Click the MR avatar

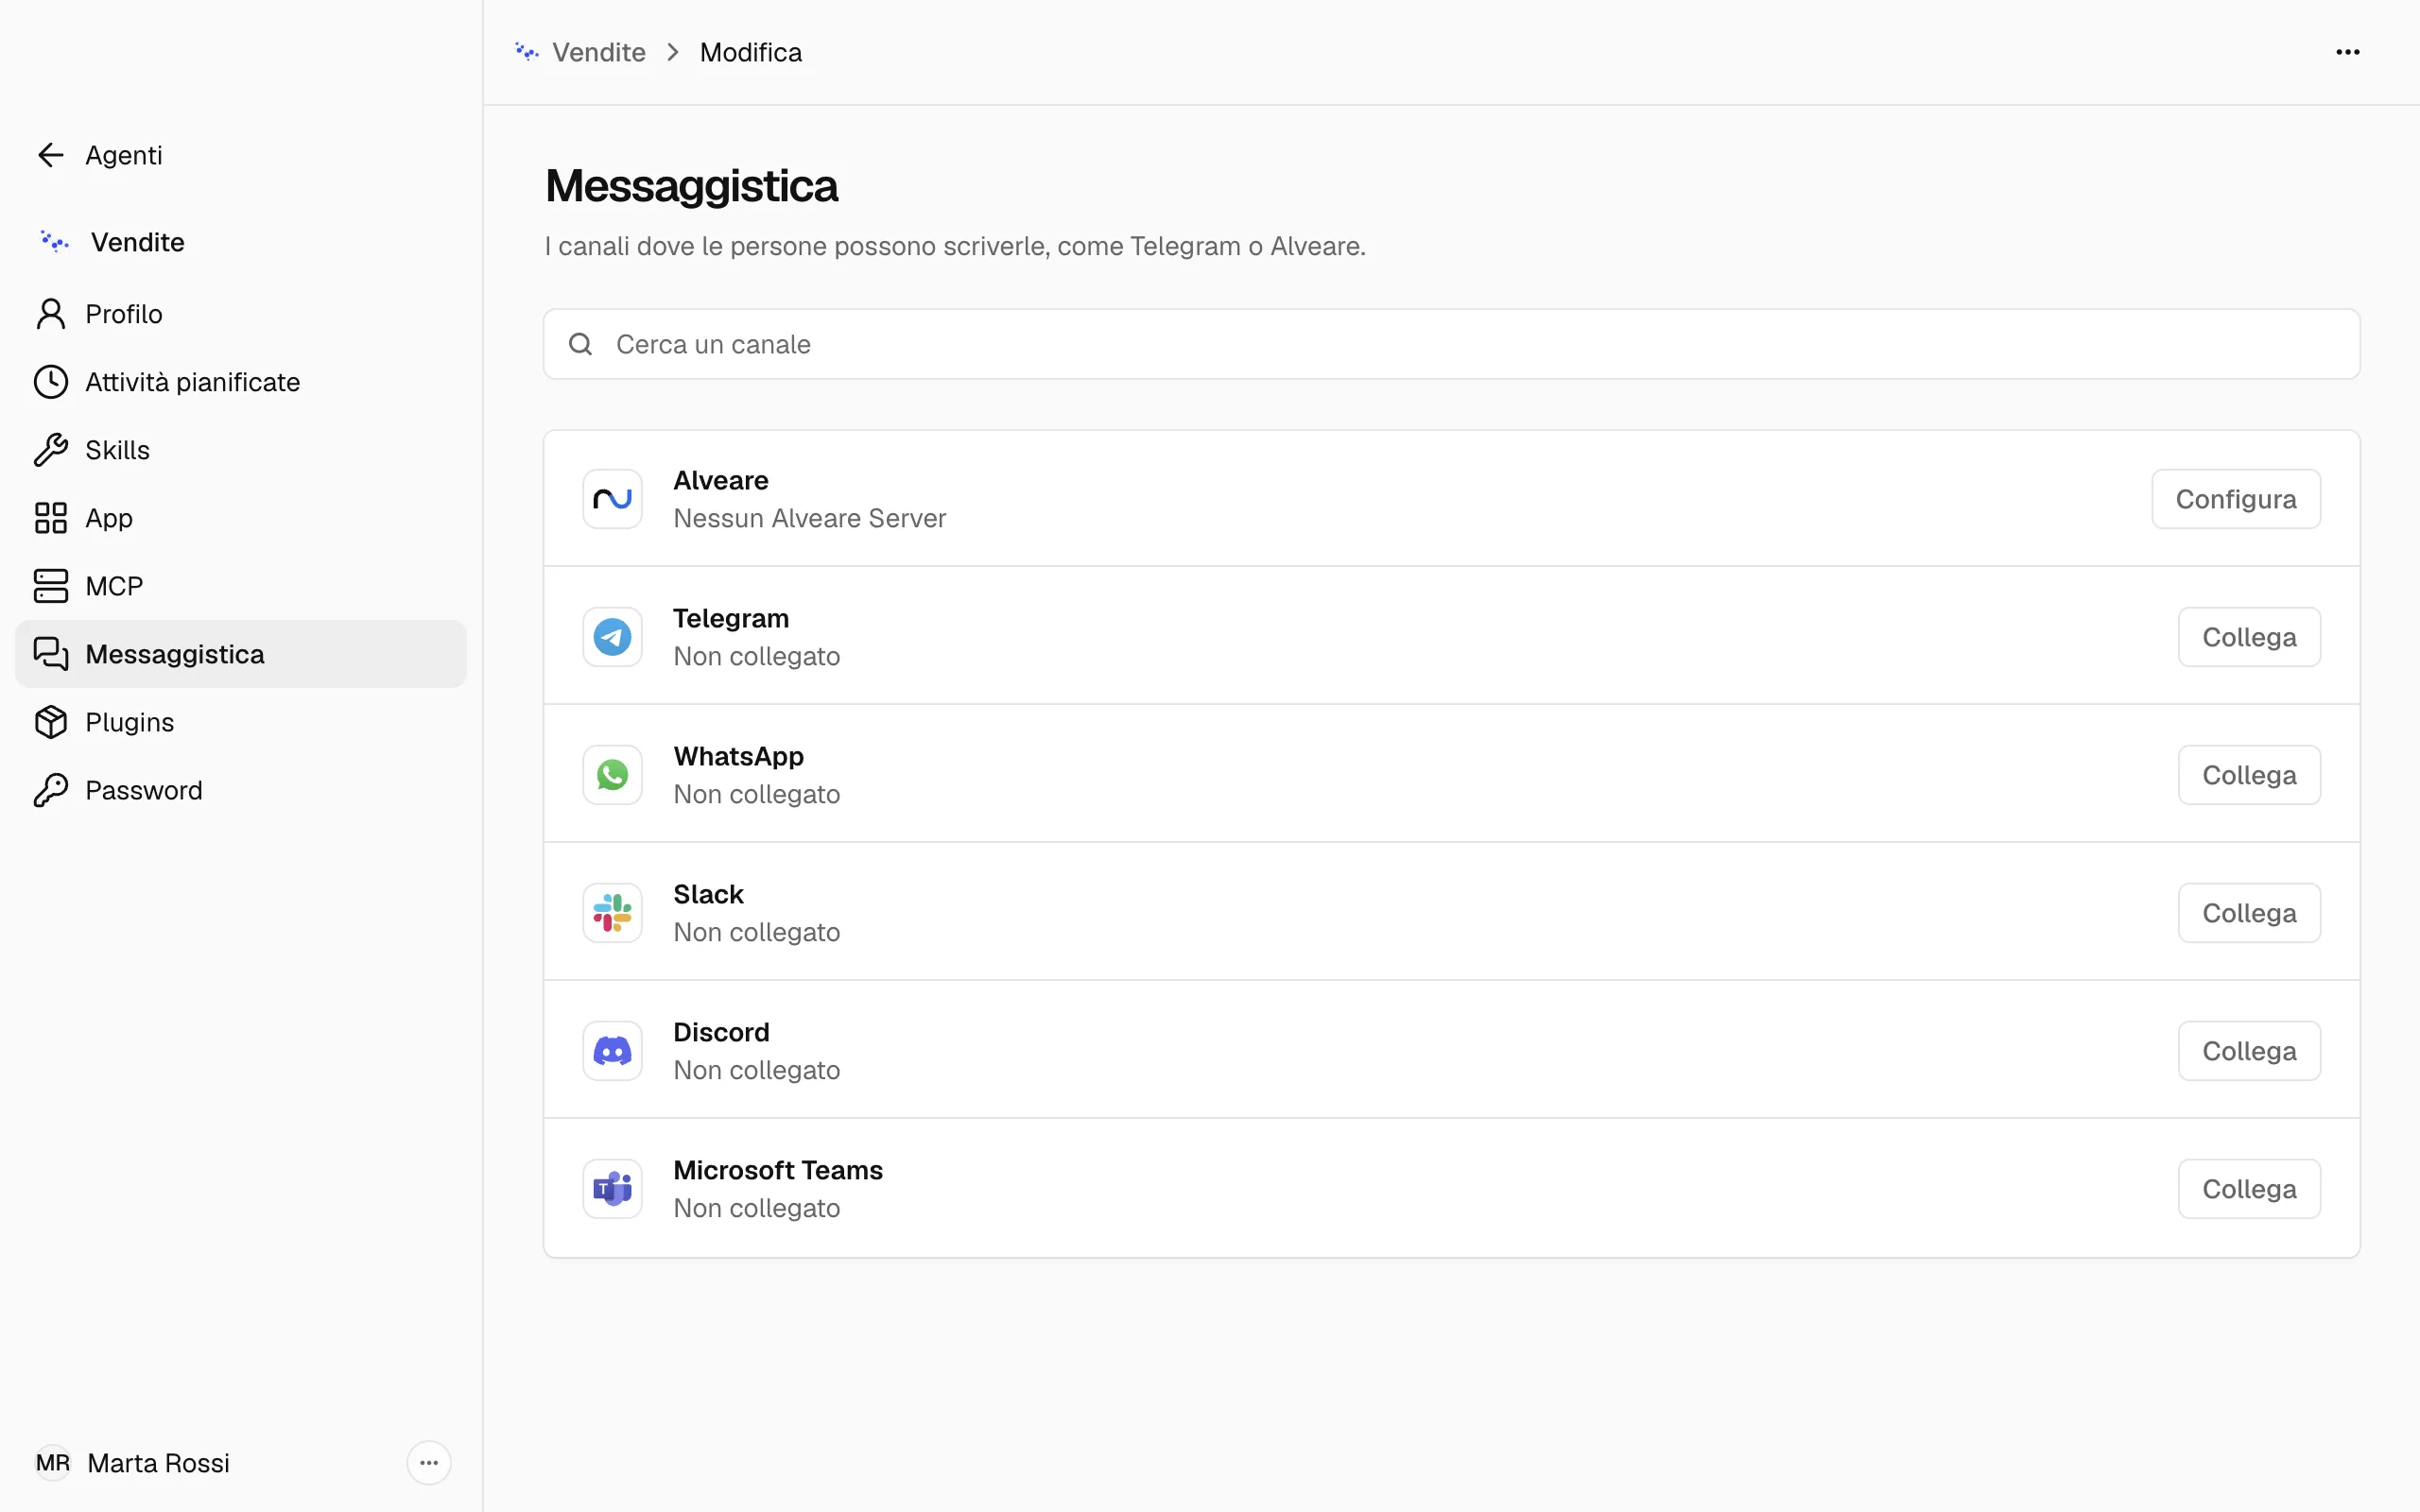click(53, 1463)
